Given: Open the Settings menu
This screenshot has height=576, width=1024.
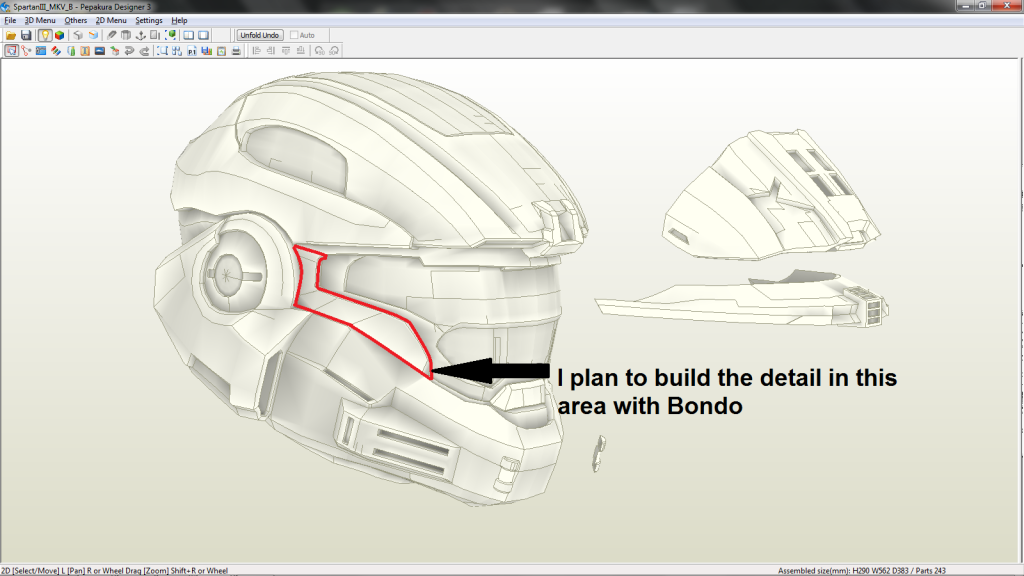Looking at the screenshot, I should (x=149, y=20).
